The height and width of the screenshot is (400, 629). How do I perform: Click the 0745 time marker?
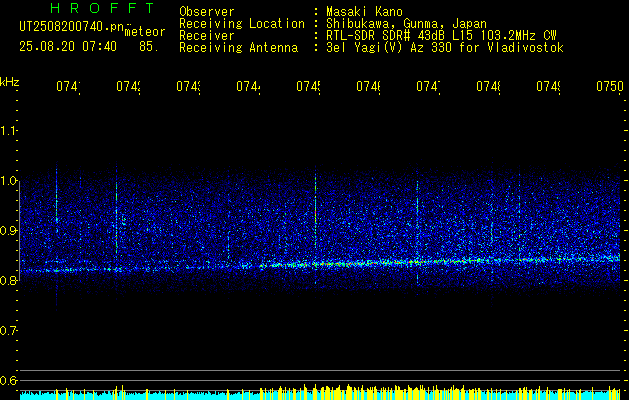pyautogui.click(x=308, y=86)
